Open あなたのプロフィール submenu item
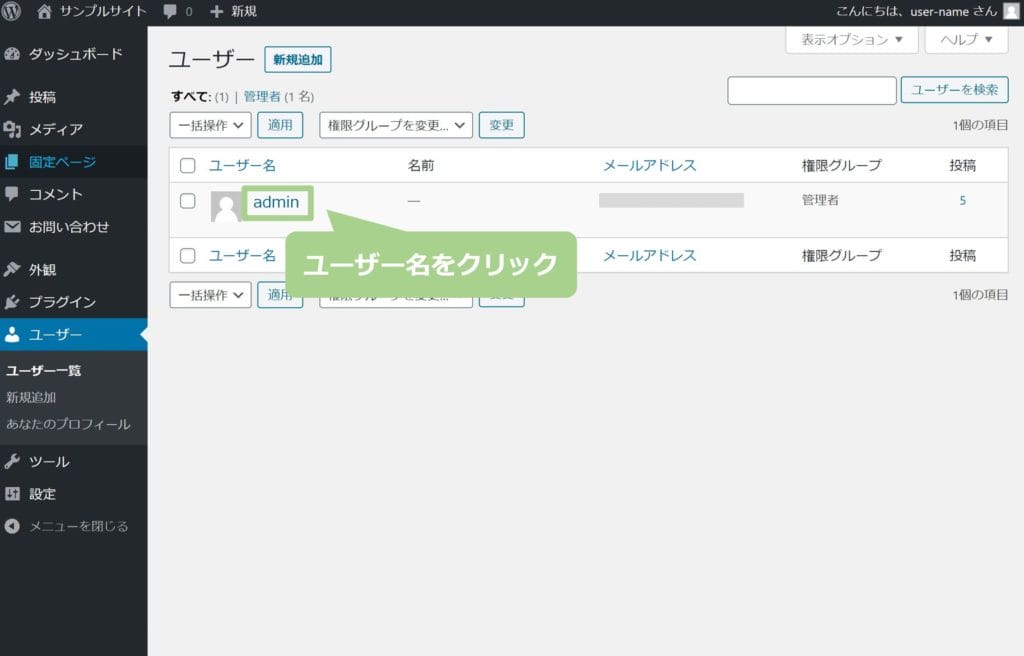This screenshot has width=1024, height=656. pyautogui.click(x=68, y=424)
